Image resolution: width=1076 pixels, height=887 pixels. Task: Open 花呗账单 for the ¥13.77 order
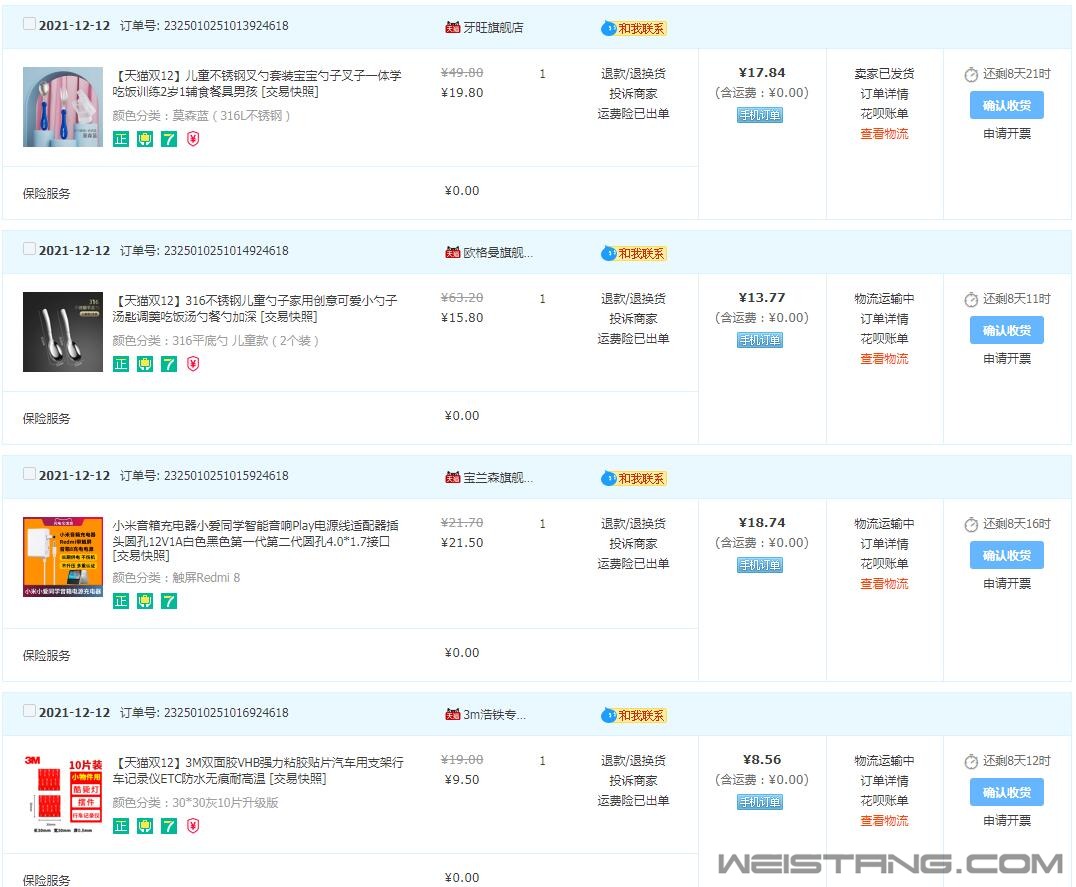(x=884, y=338)
